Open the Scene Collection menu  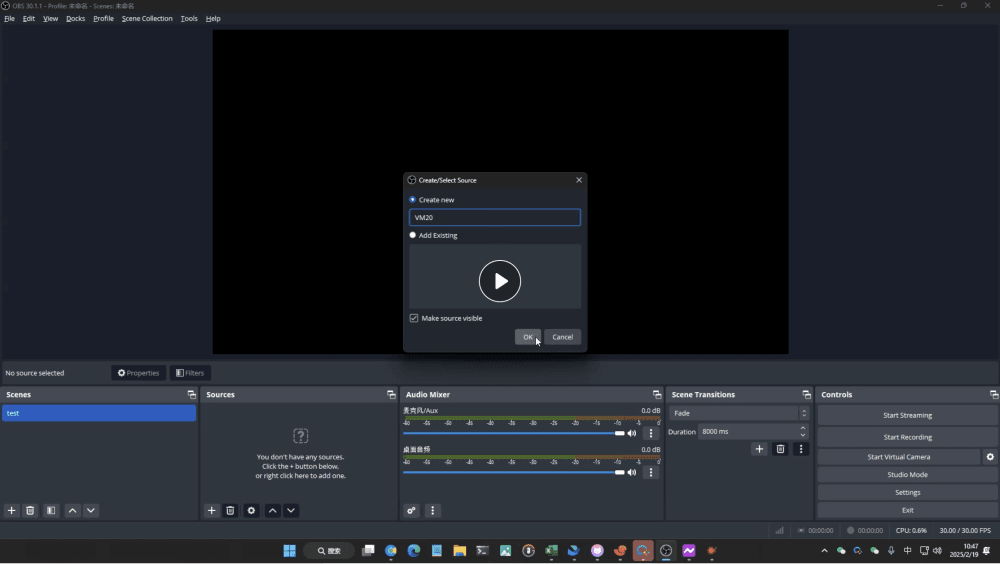coord(147,19)
